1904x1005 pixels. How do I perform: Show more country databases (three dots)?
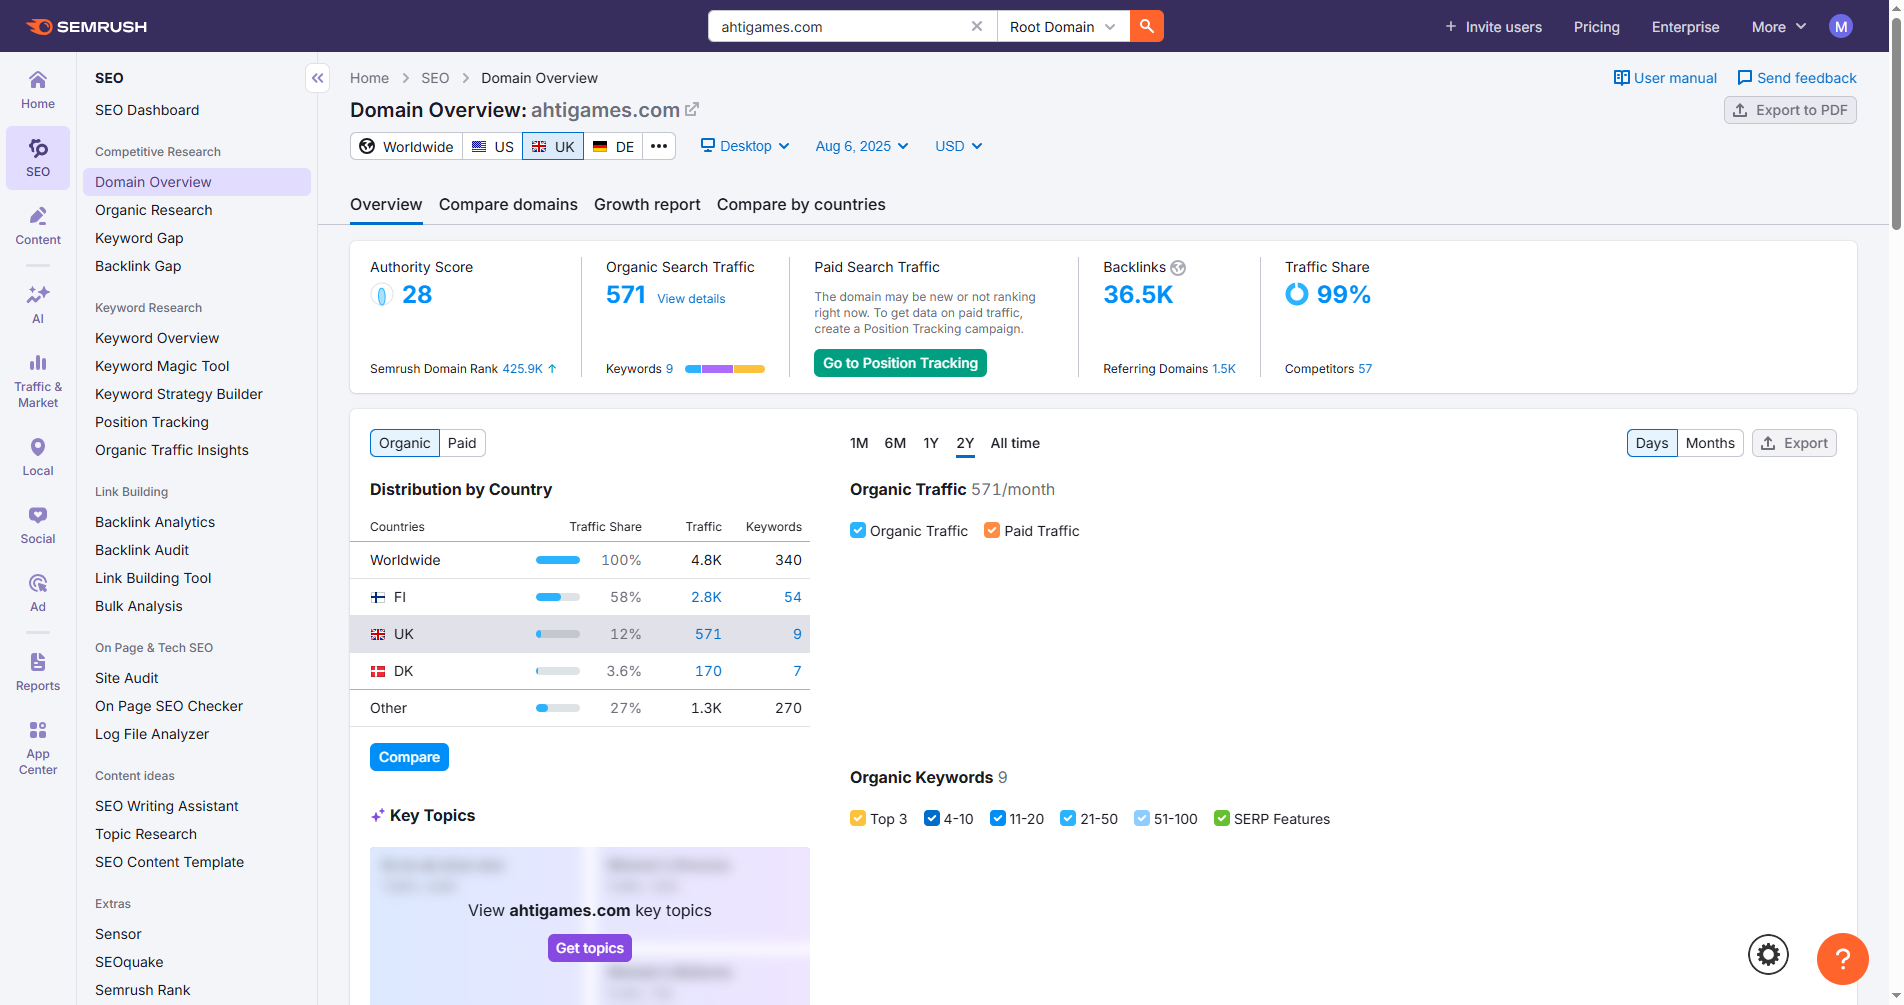click(x=659, y=146)
